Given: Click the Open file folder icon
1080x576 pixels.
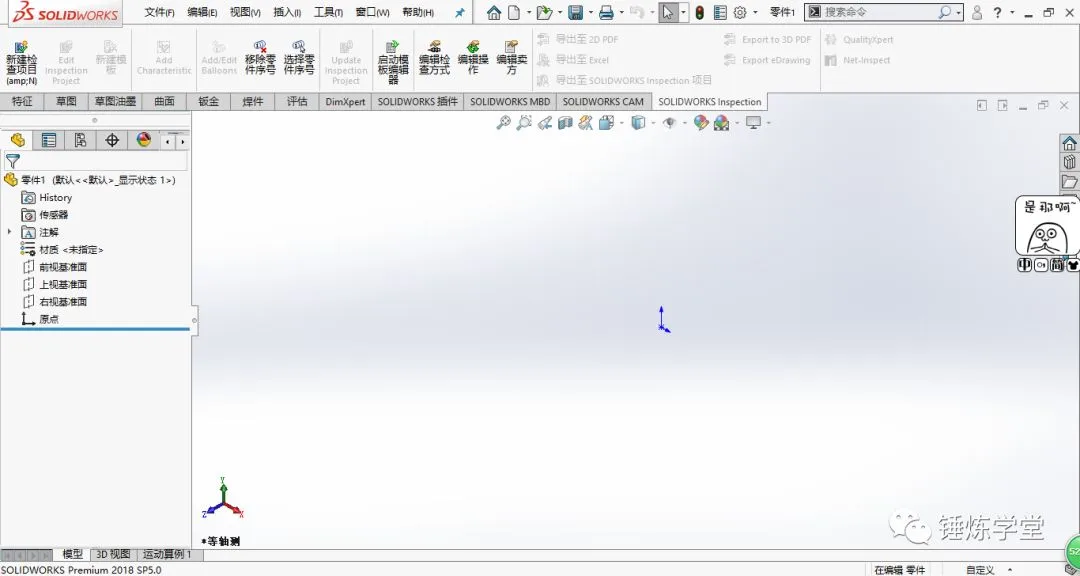Looking at the screenshot, I should point(544,12).
